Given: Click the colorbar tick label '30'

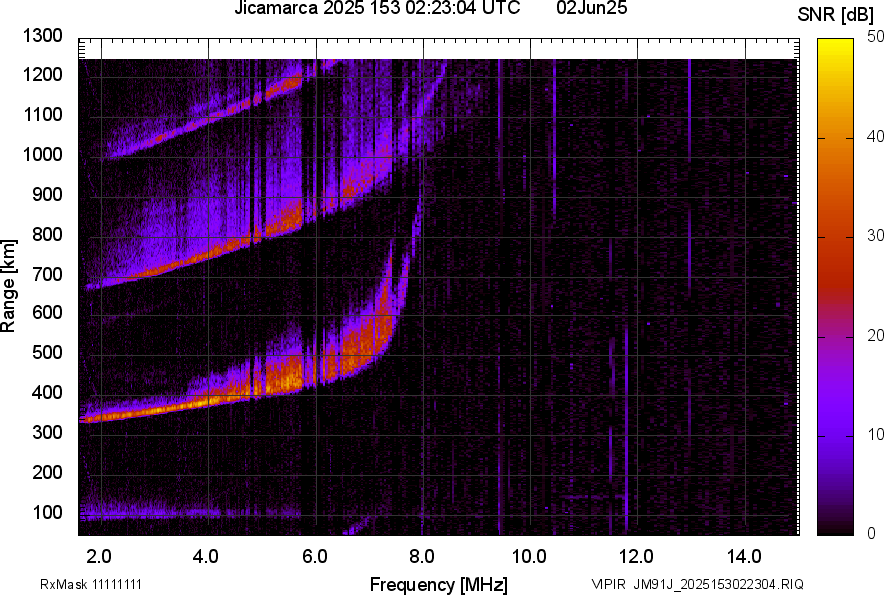Looking at the screenshot, I should tap(876, 236).
